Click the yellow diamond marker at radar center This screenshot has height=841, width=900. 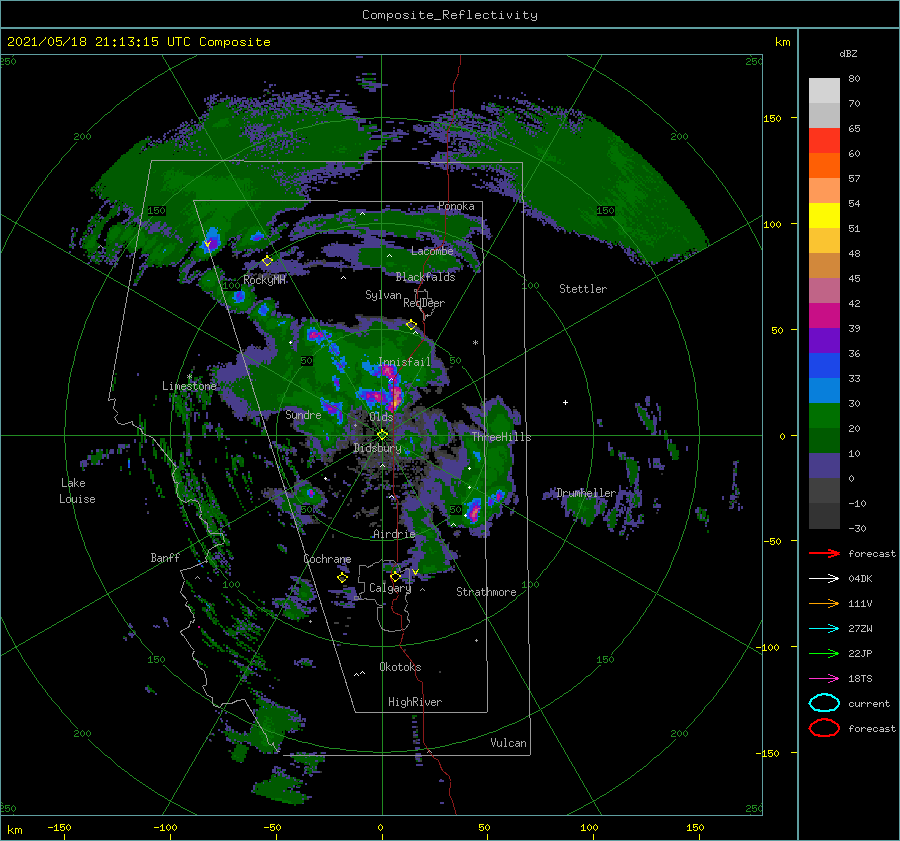pos(382,435)
